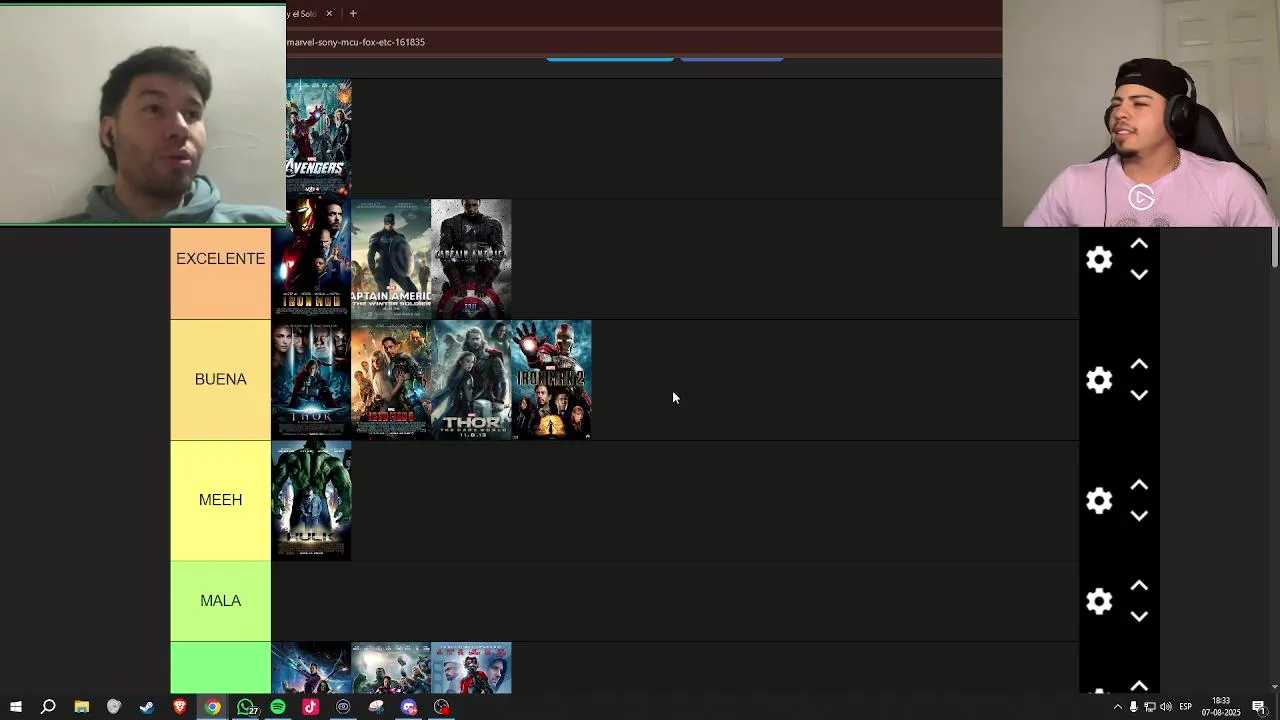Open settings gear for EXCELENTE tier
The height and width of the screenshot is (720, 1280).
point(1099,260)
